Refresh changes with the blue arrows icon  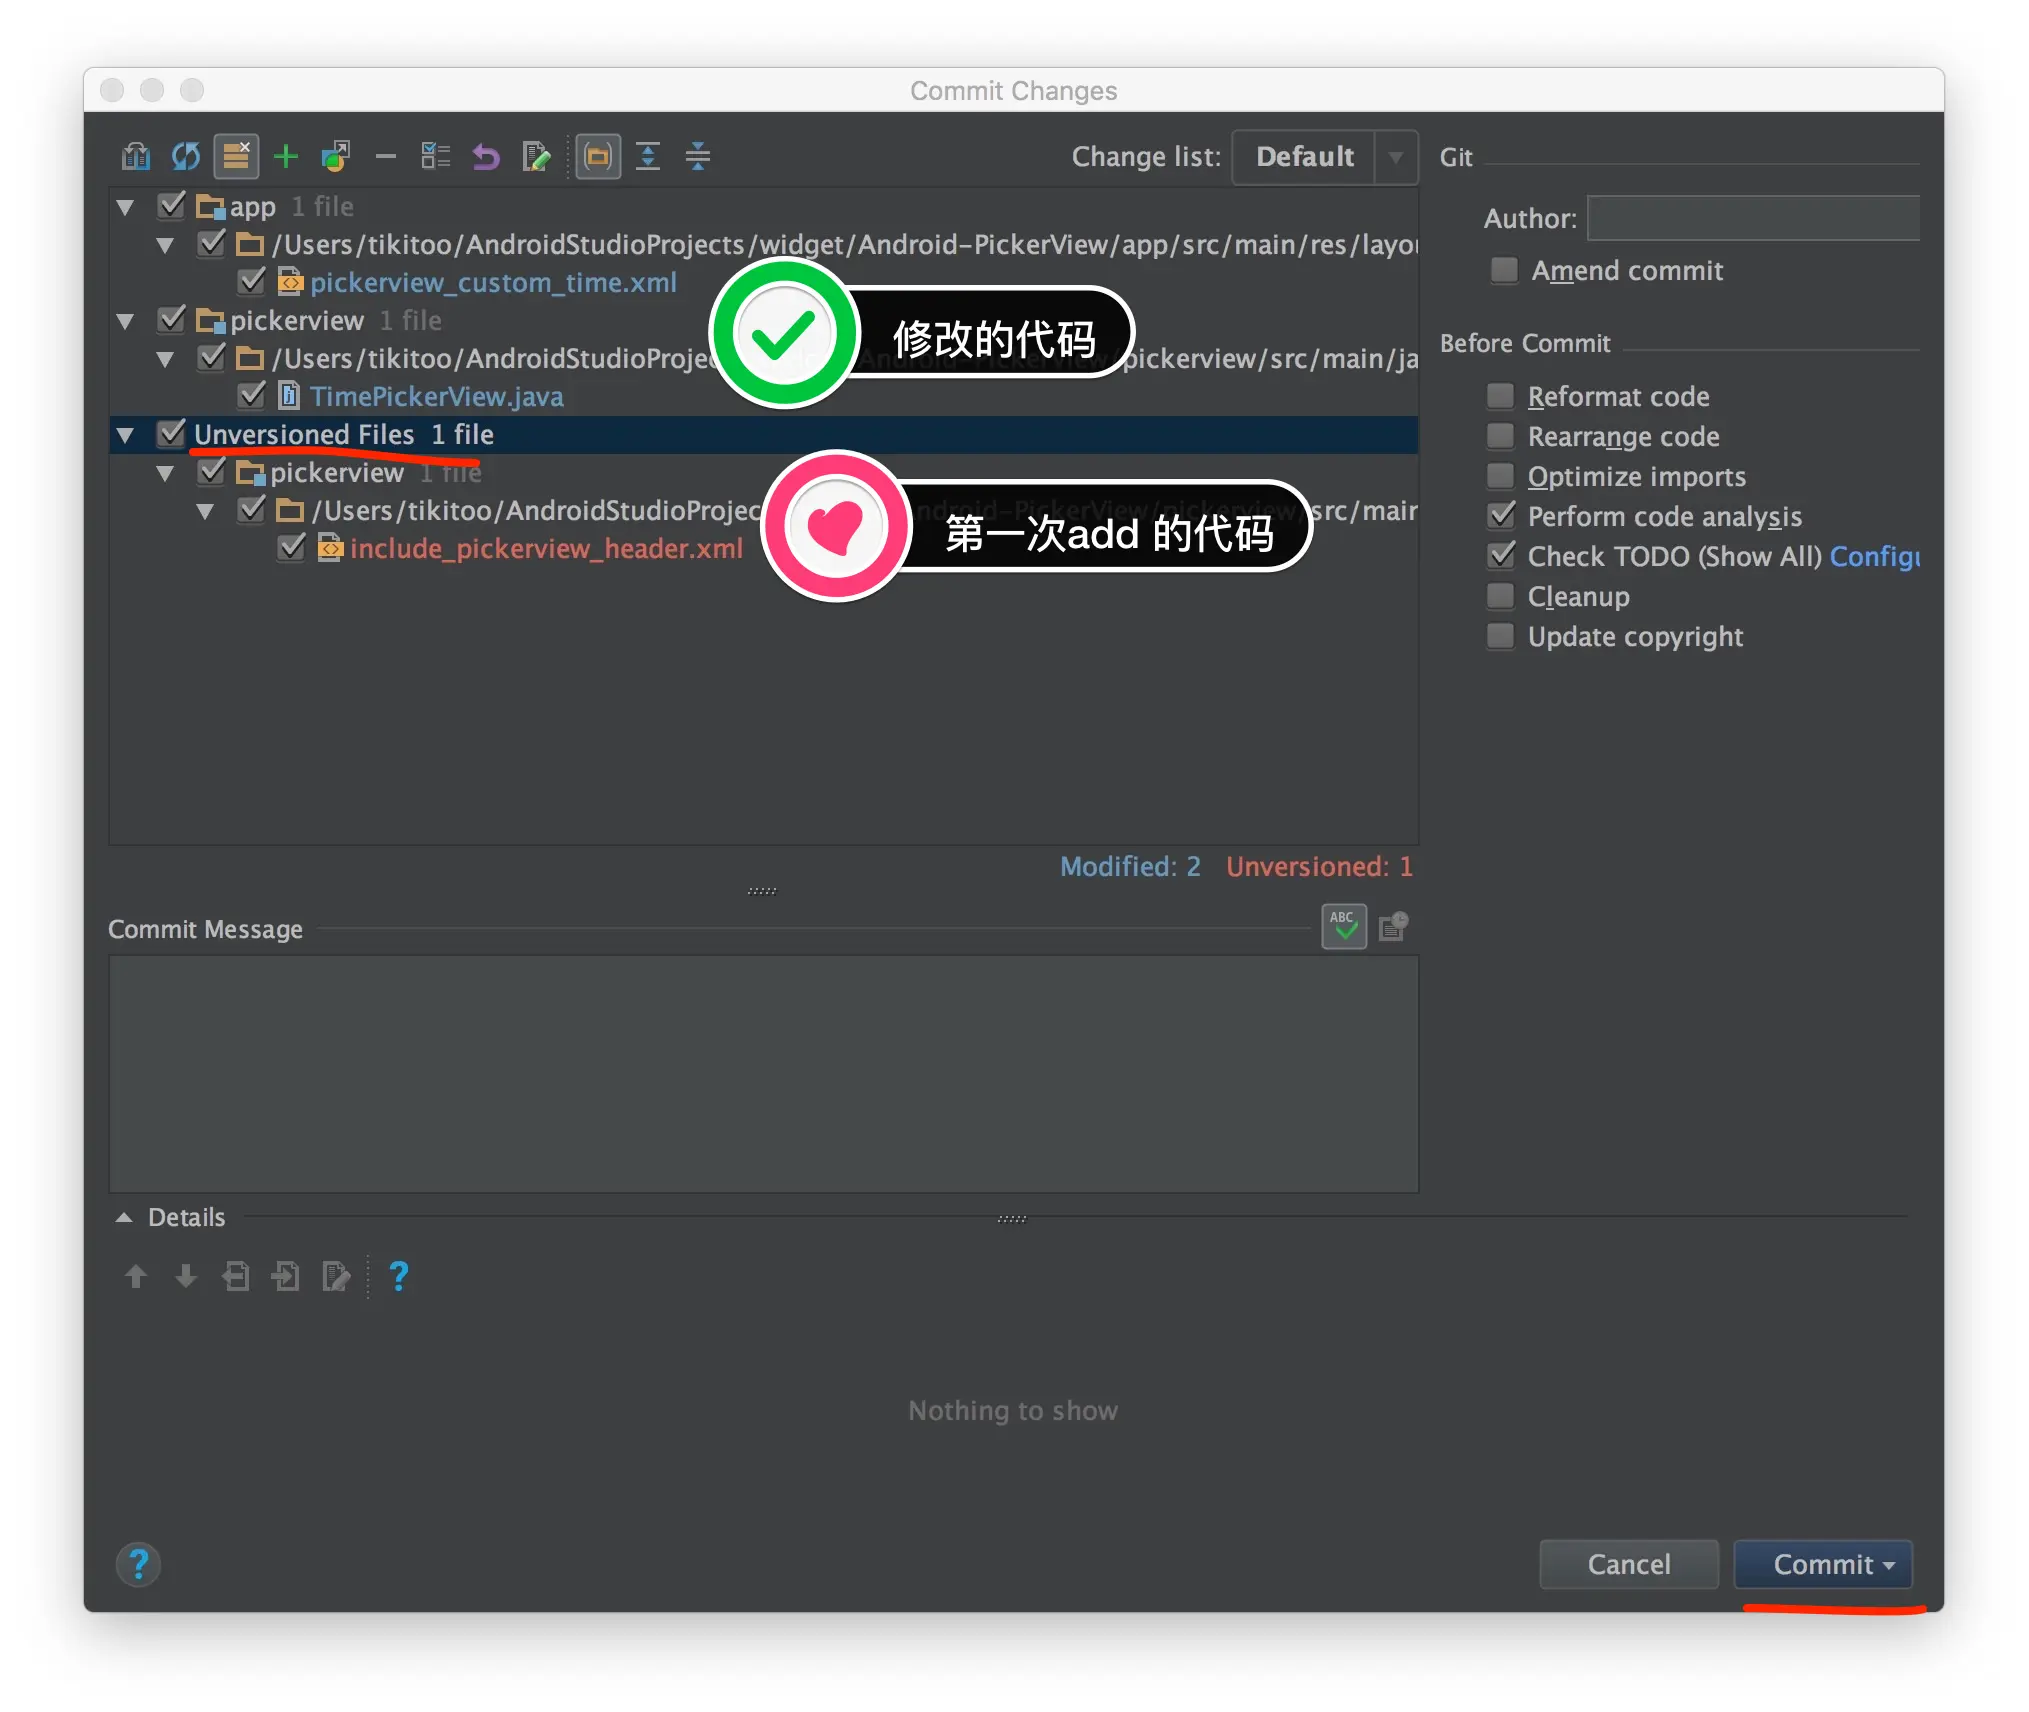(186, 156)
